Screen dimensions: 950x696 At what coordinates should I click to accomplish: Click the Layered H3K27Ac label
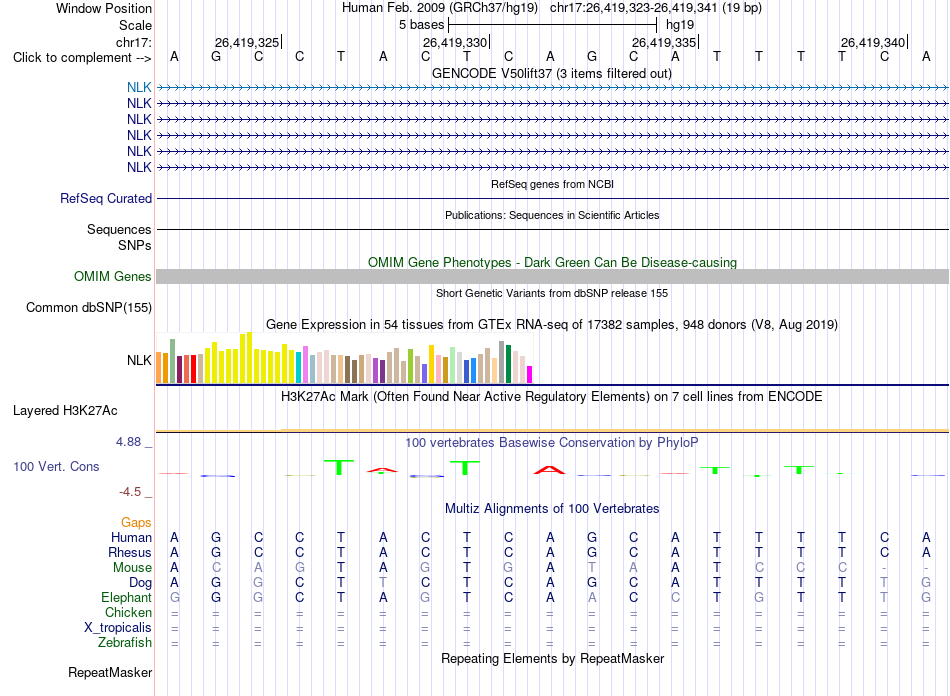coord(65,411)
